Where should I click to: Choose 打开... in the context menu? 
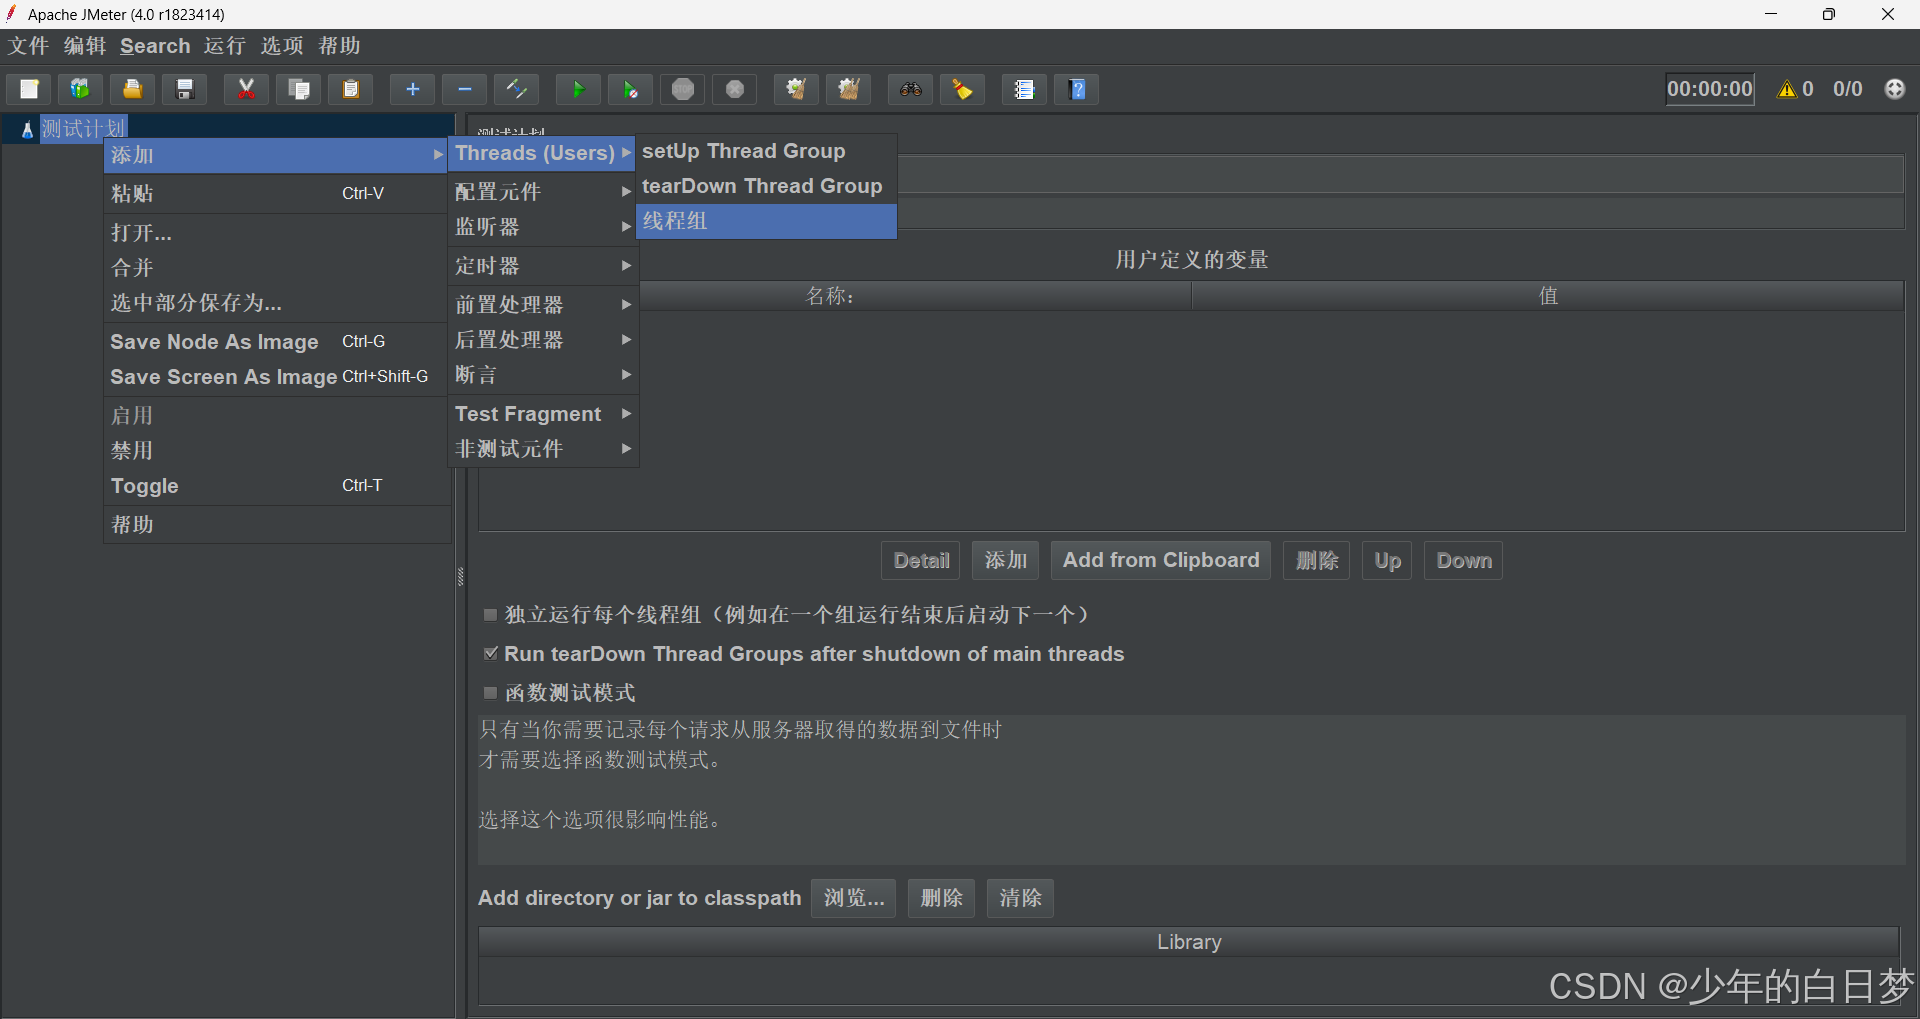(x=275, y=233)
